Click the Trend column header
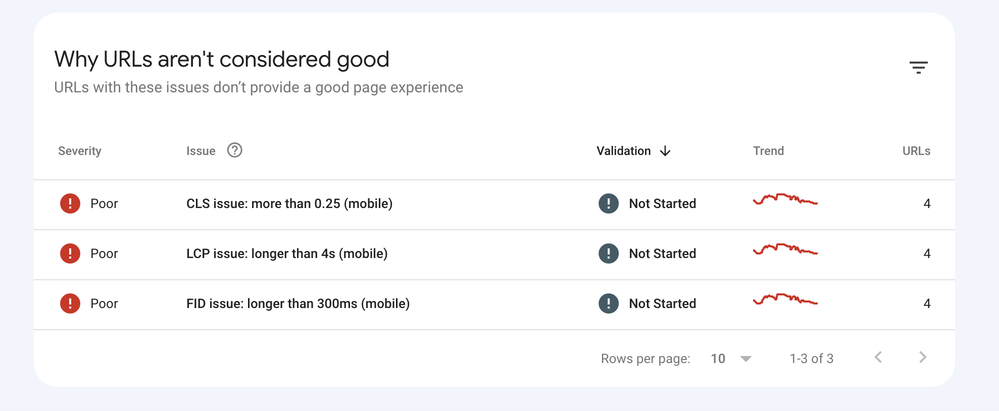This screenshot has width=999, height=411. [768, 151]
